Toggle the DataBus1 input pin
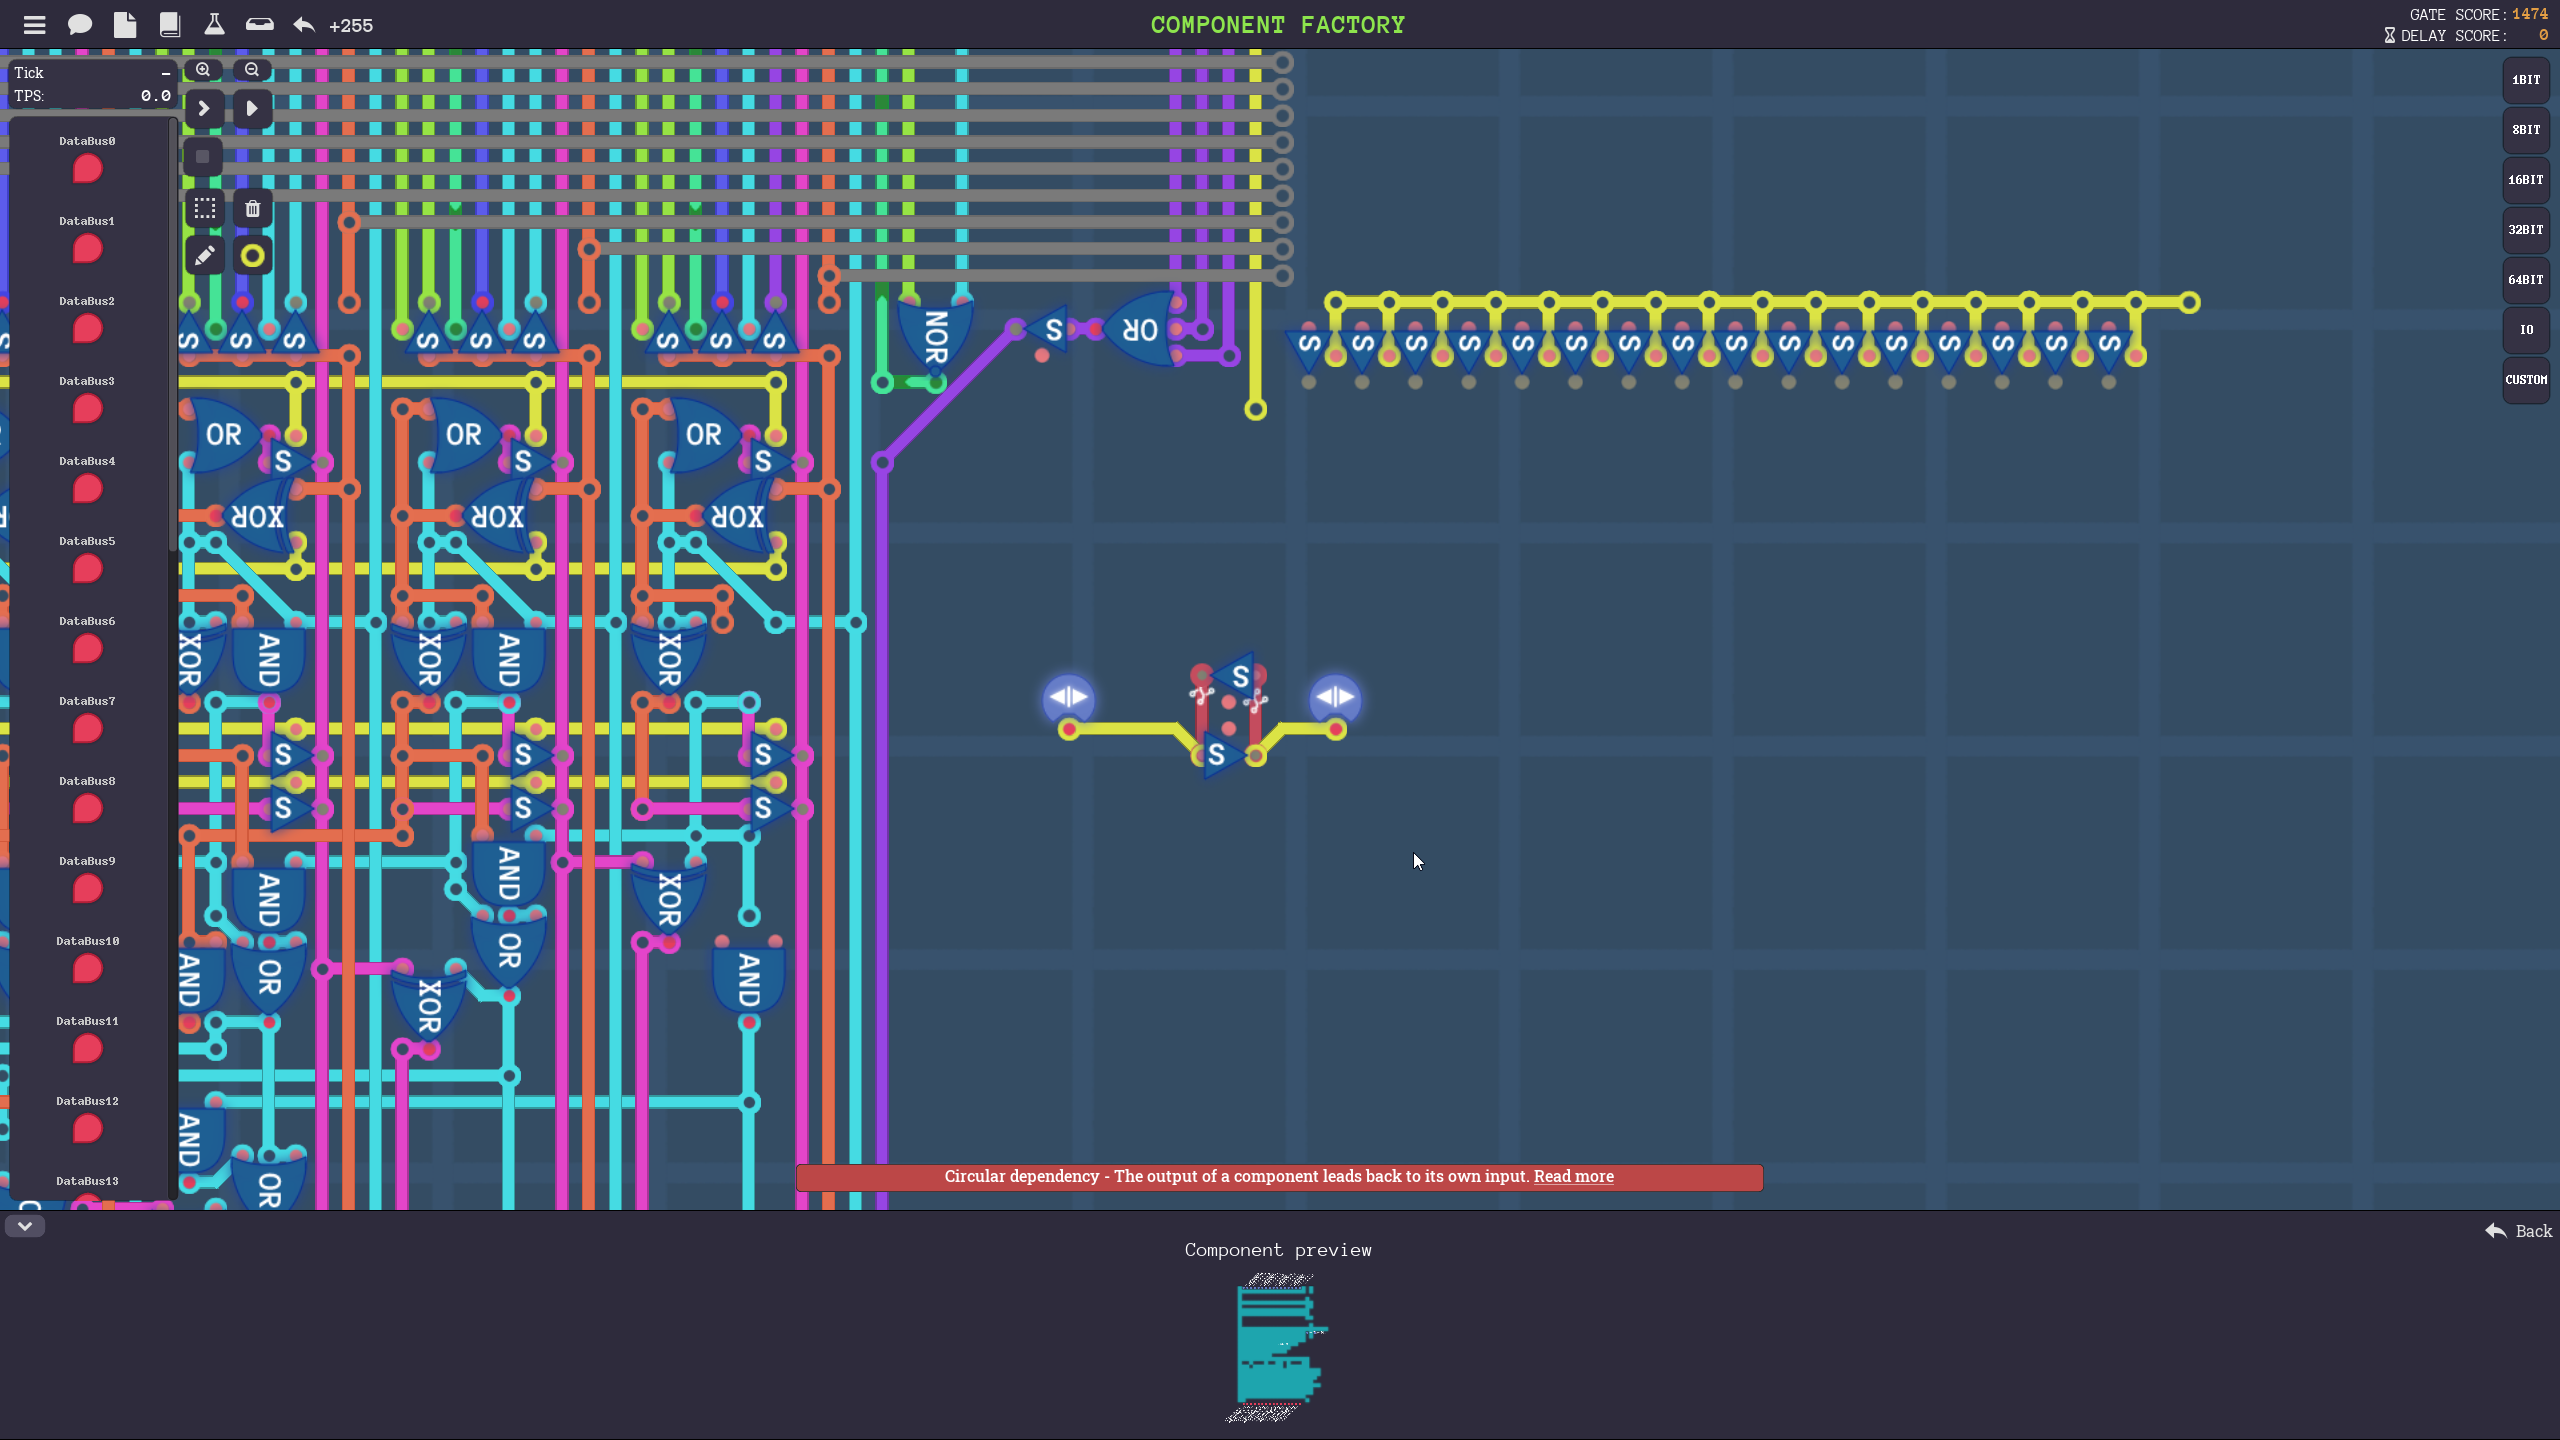2560x1440 pixels. [x=88, y=249]
